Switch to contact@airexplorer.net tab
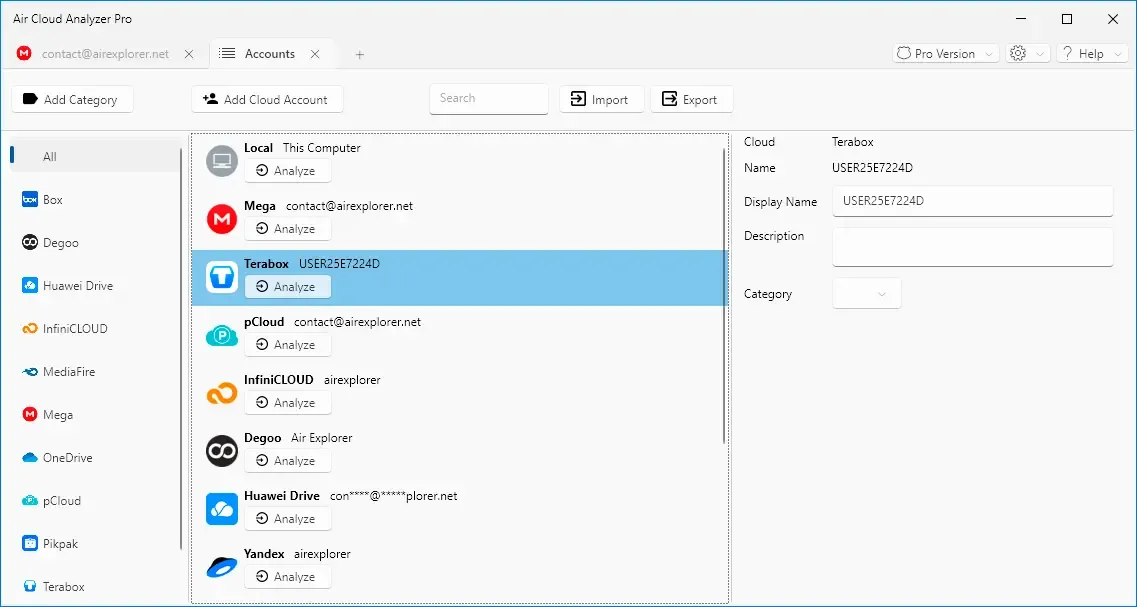1137x607 pixels. (105, 54)
